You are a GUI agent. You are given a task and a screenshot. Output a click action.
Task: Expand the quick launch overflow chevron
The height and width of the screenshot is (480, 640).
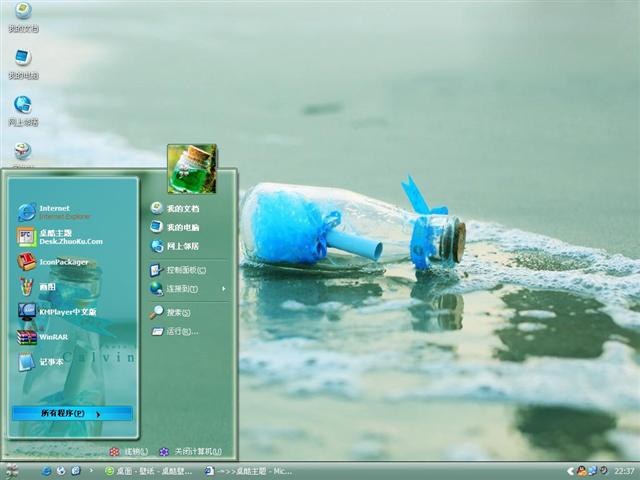coord(91,470)
